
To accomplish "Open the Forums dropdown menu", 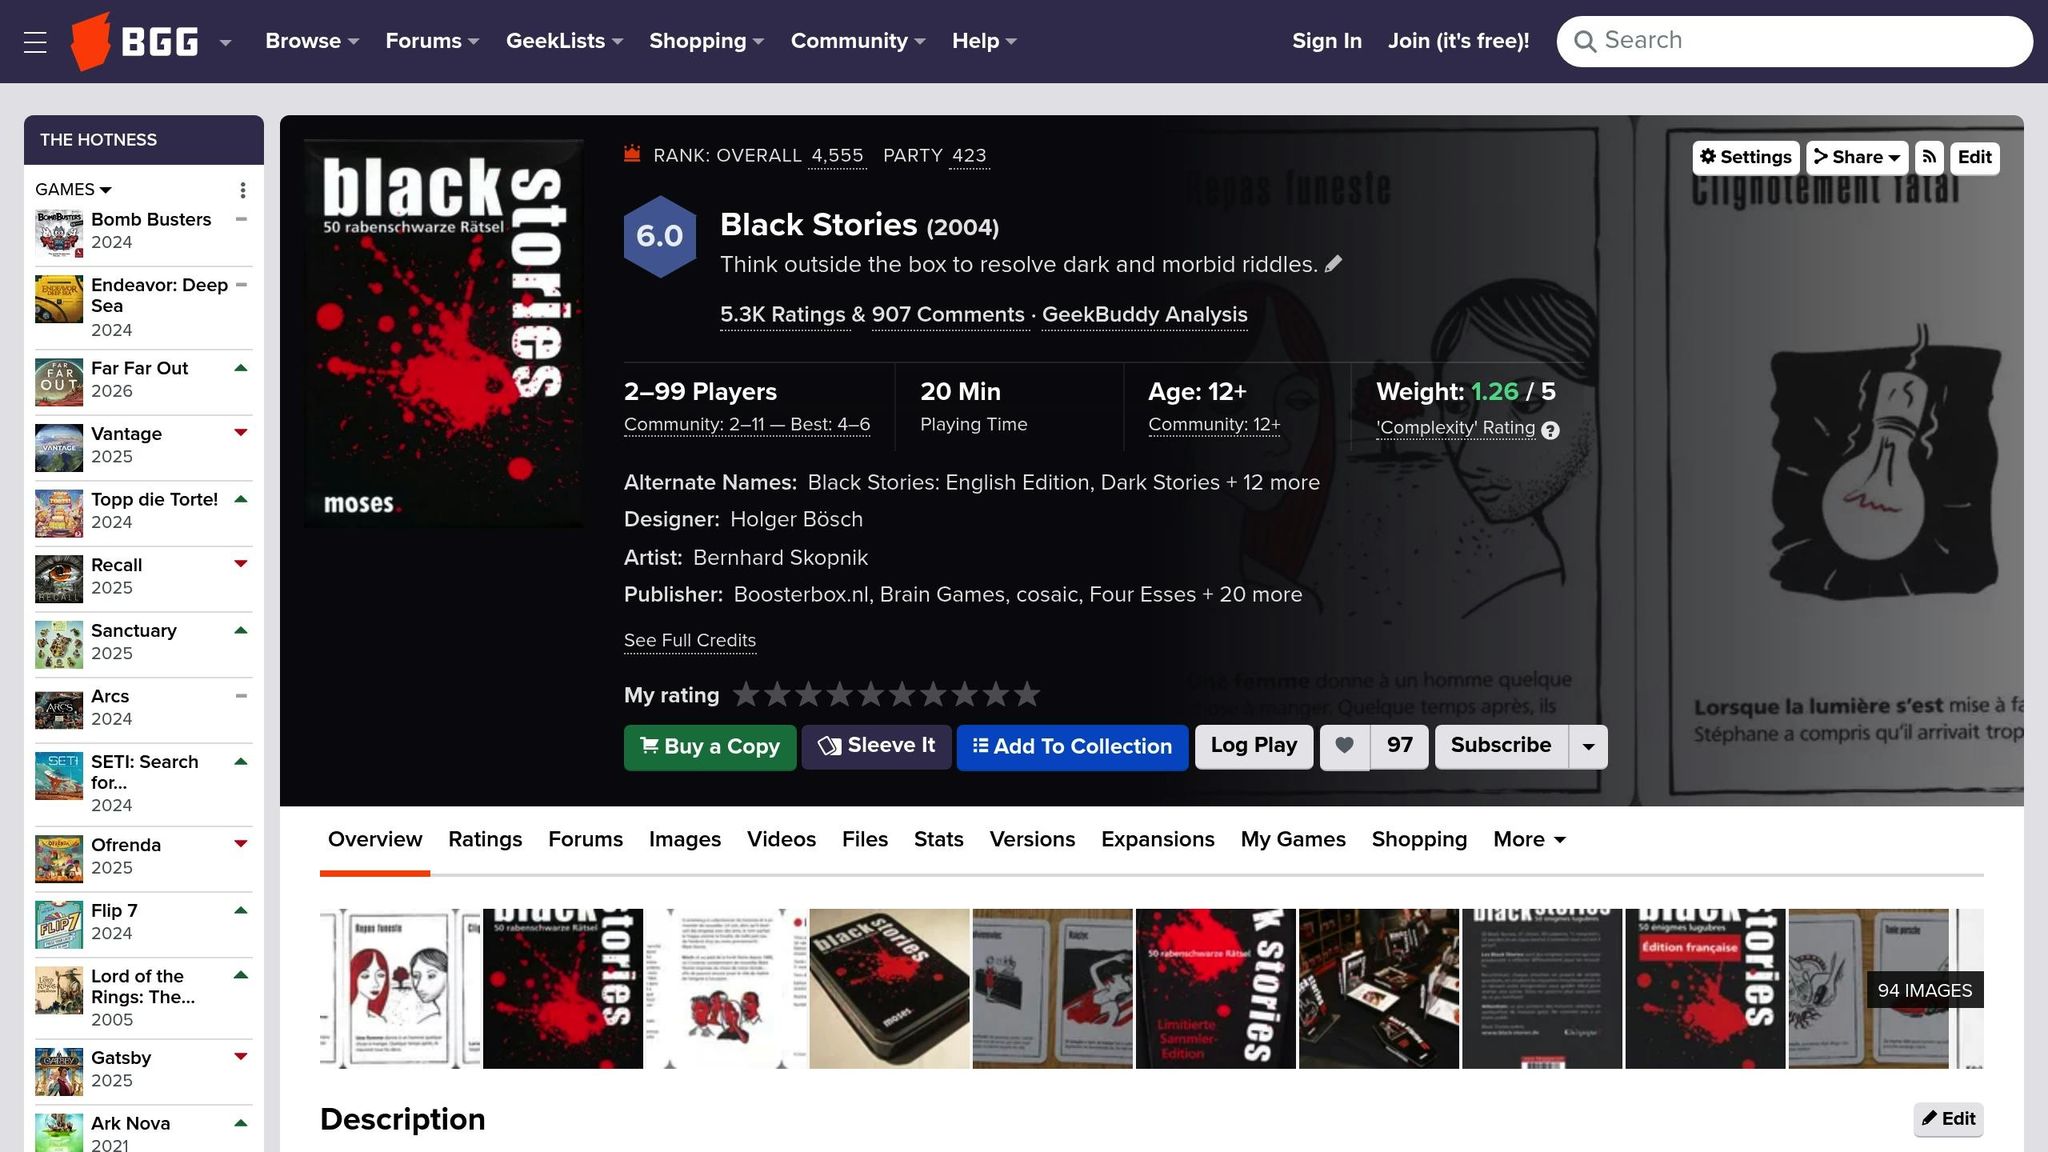I will click(432, 41).
